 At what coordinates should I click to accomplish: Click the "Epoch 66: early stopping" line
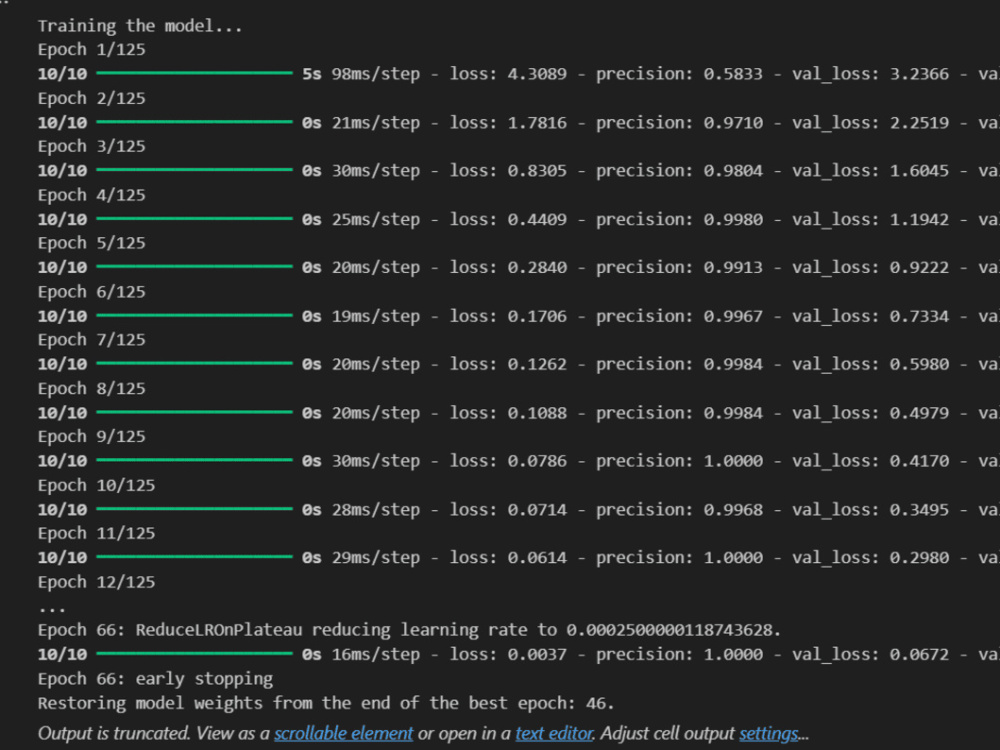click(155, 679)
